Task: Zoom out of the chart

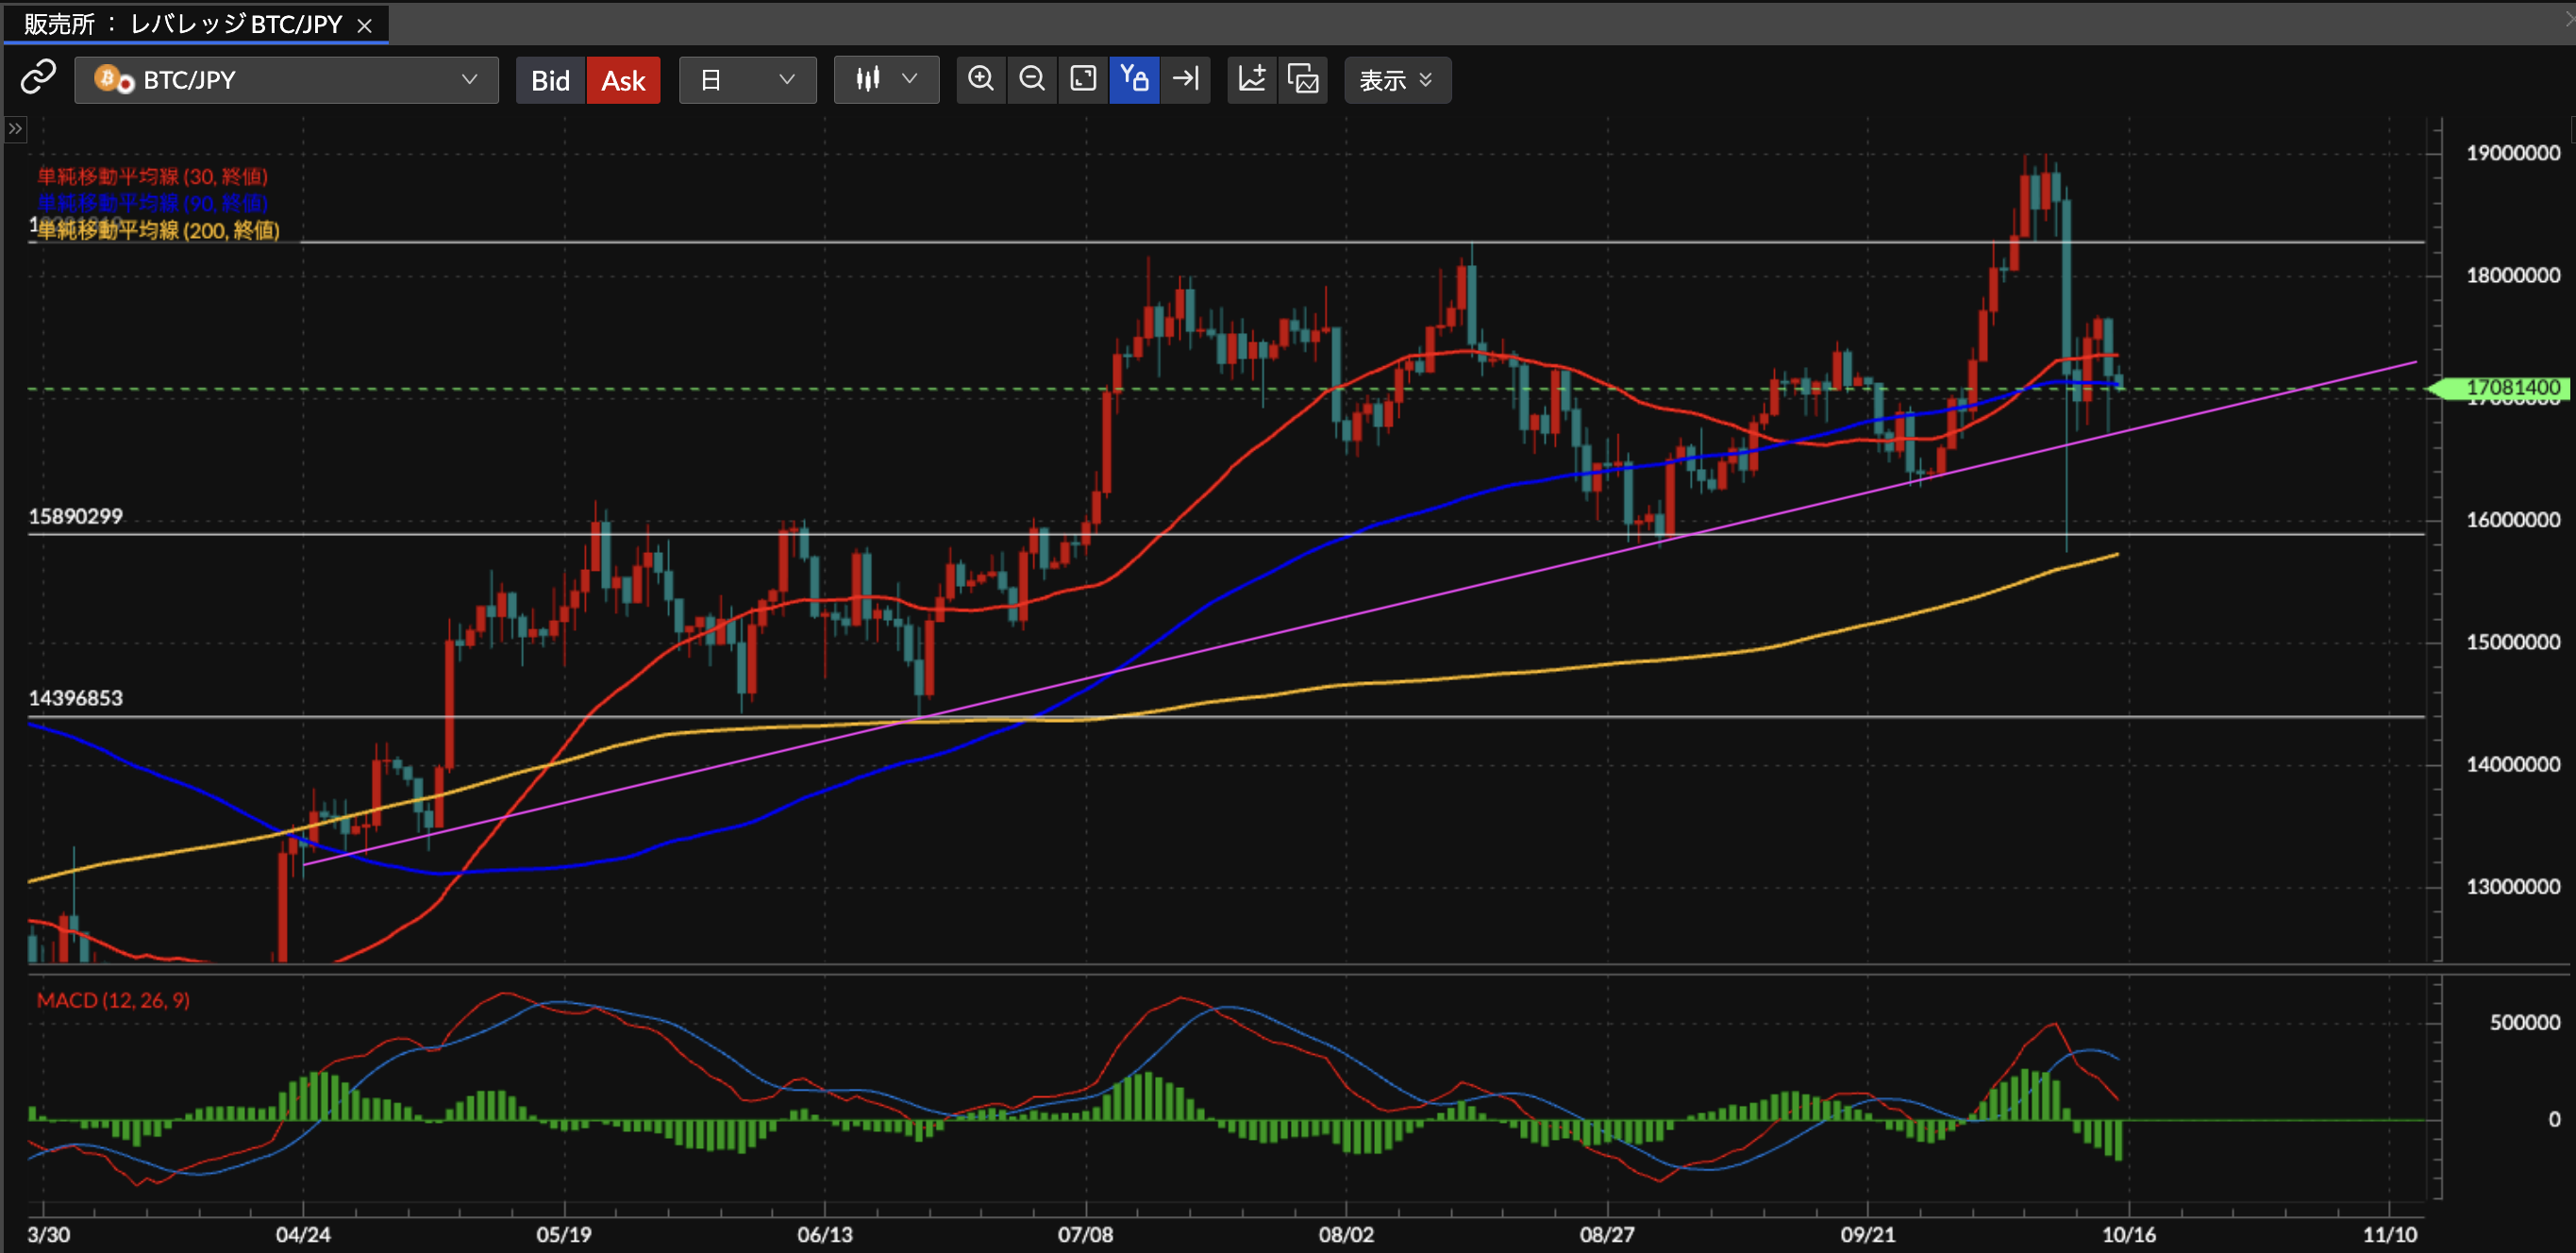Action: (x=1032, y=79)
